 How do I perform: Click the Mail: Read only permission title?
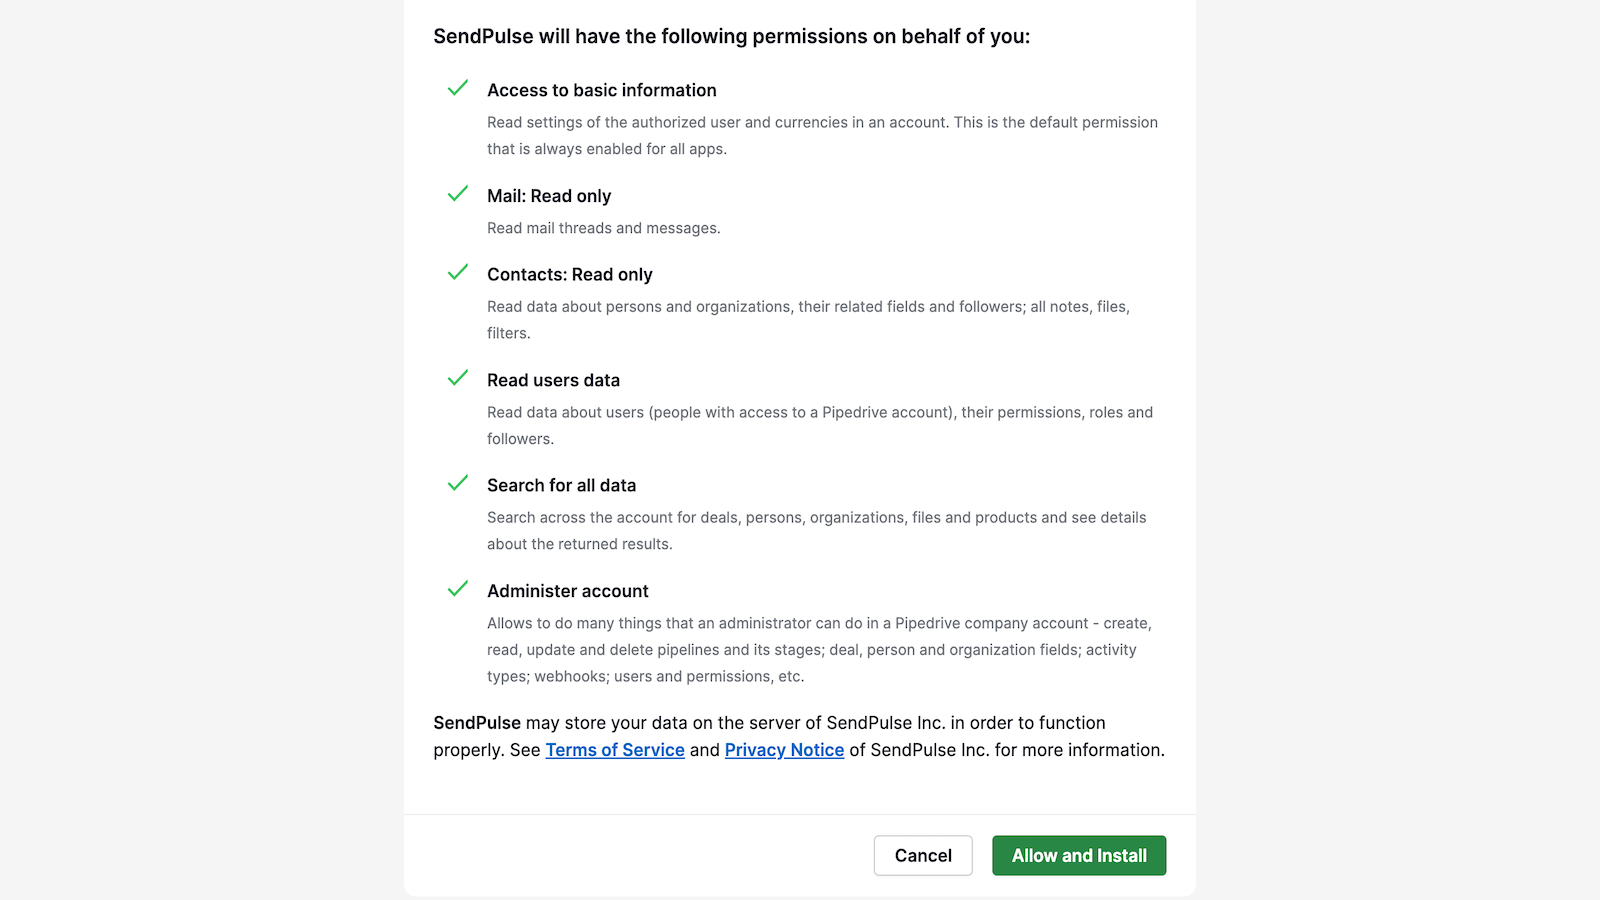click(549, 196)
